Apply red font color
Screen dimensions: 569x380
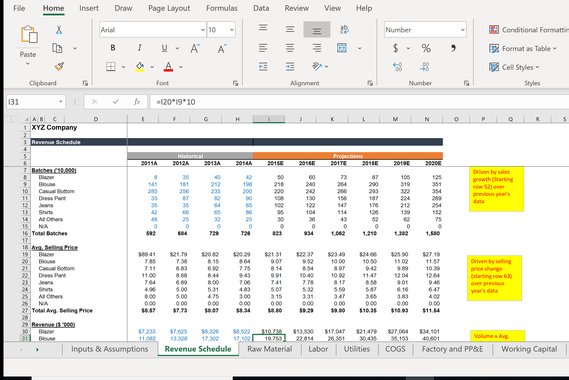(x=168, y=66)
